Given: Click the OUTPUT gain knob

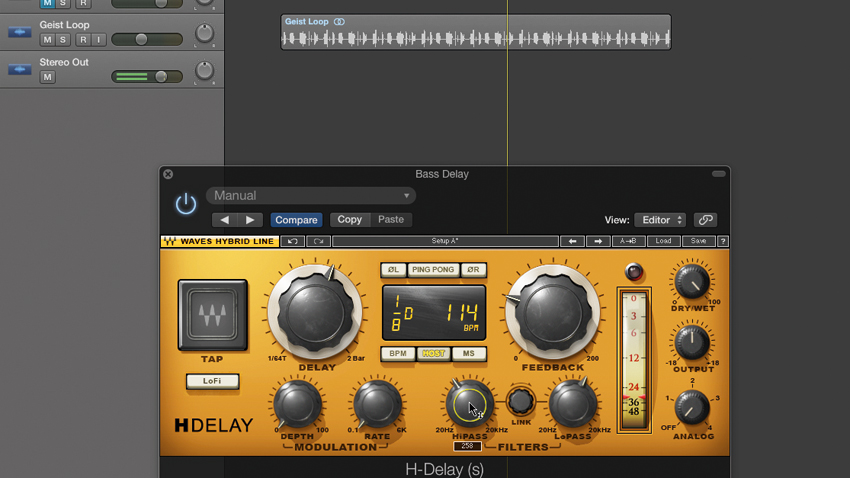Looking at the screenshot, I should coord(692,343).
